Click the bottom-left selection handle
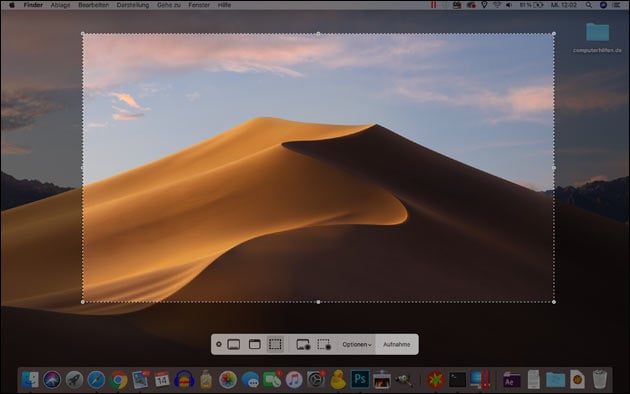Image resolution: width=630 pixels, height=394 pixels. (83, 302)
